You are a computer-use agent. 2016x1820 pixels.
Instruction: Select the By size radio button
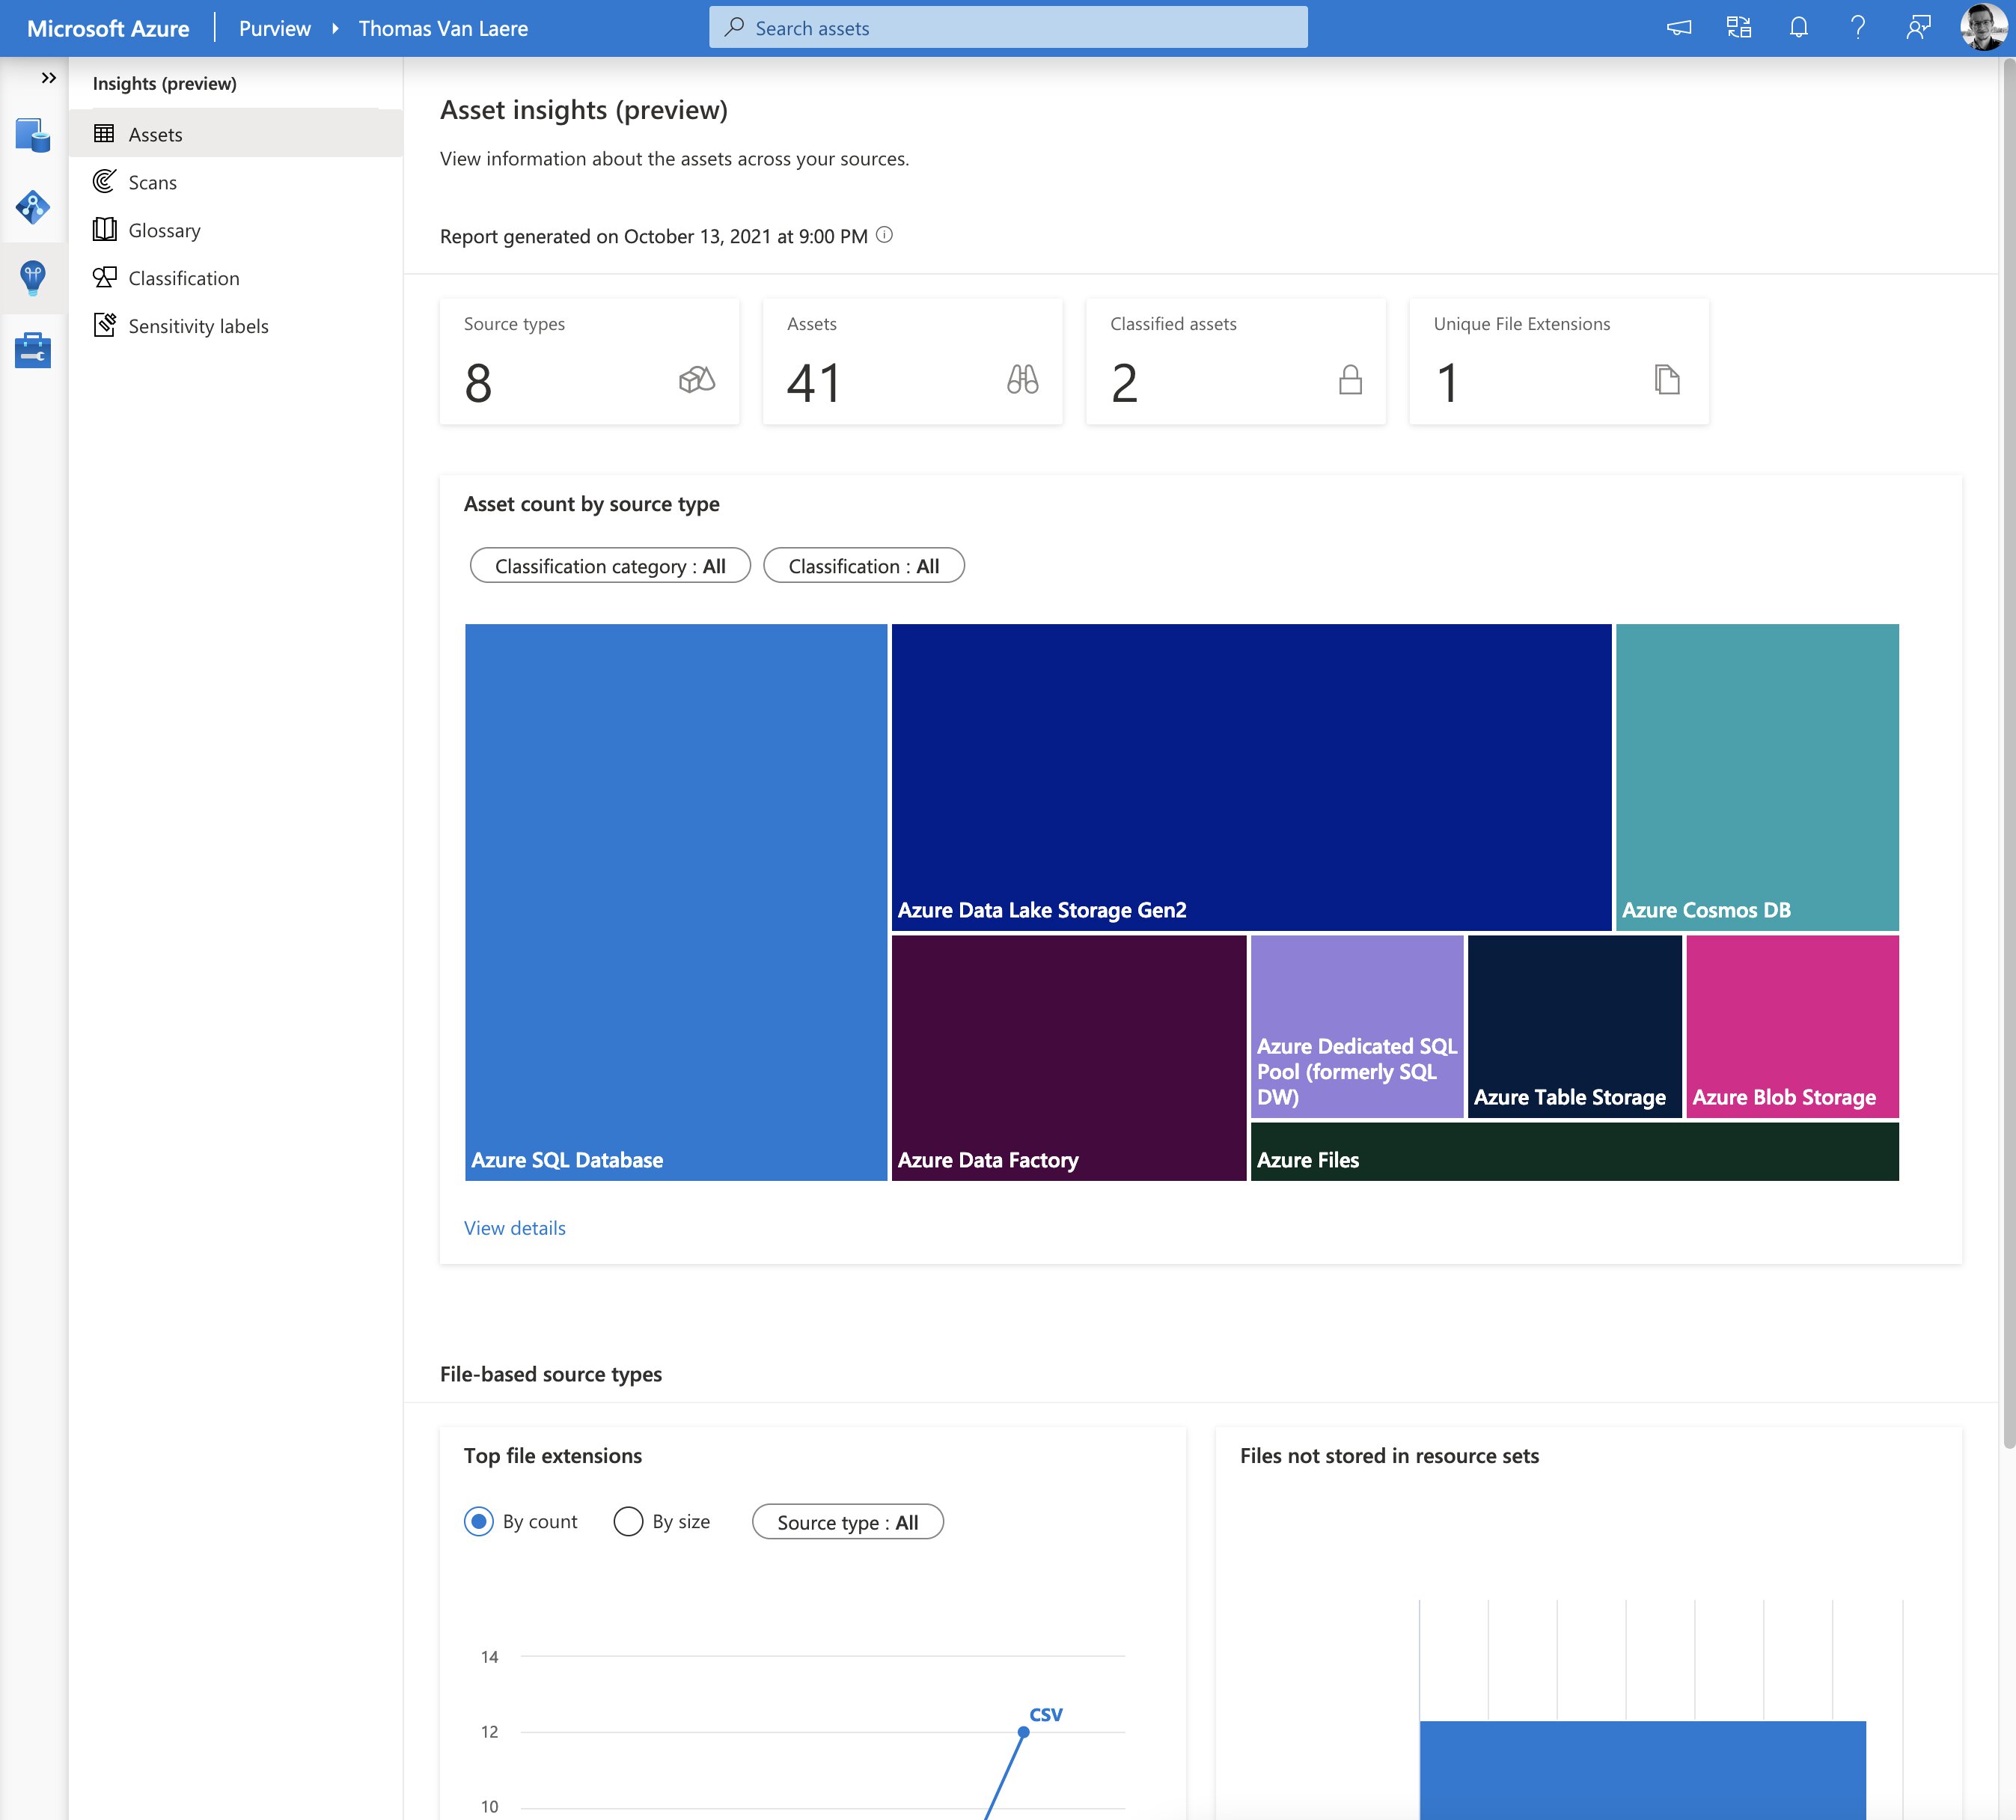click(628, 1521)
